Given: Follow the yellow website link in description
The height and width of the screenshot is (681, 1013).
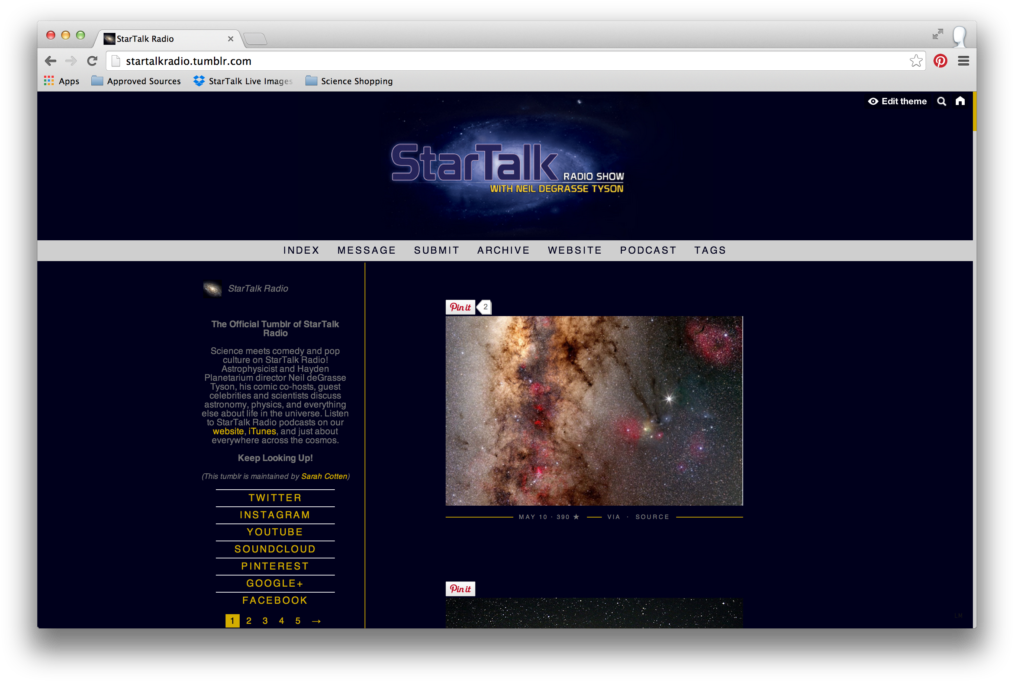Looking at the screenshot, I should 228,432.
